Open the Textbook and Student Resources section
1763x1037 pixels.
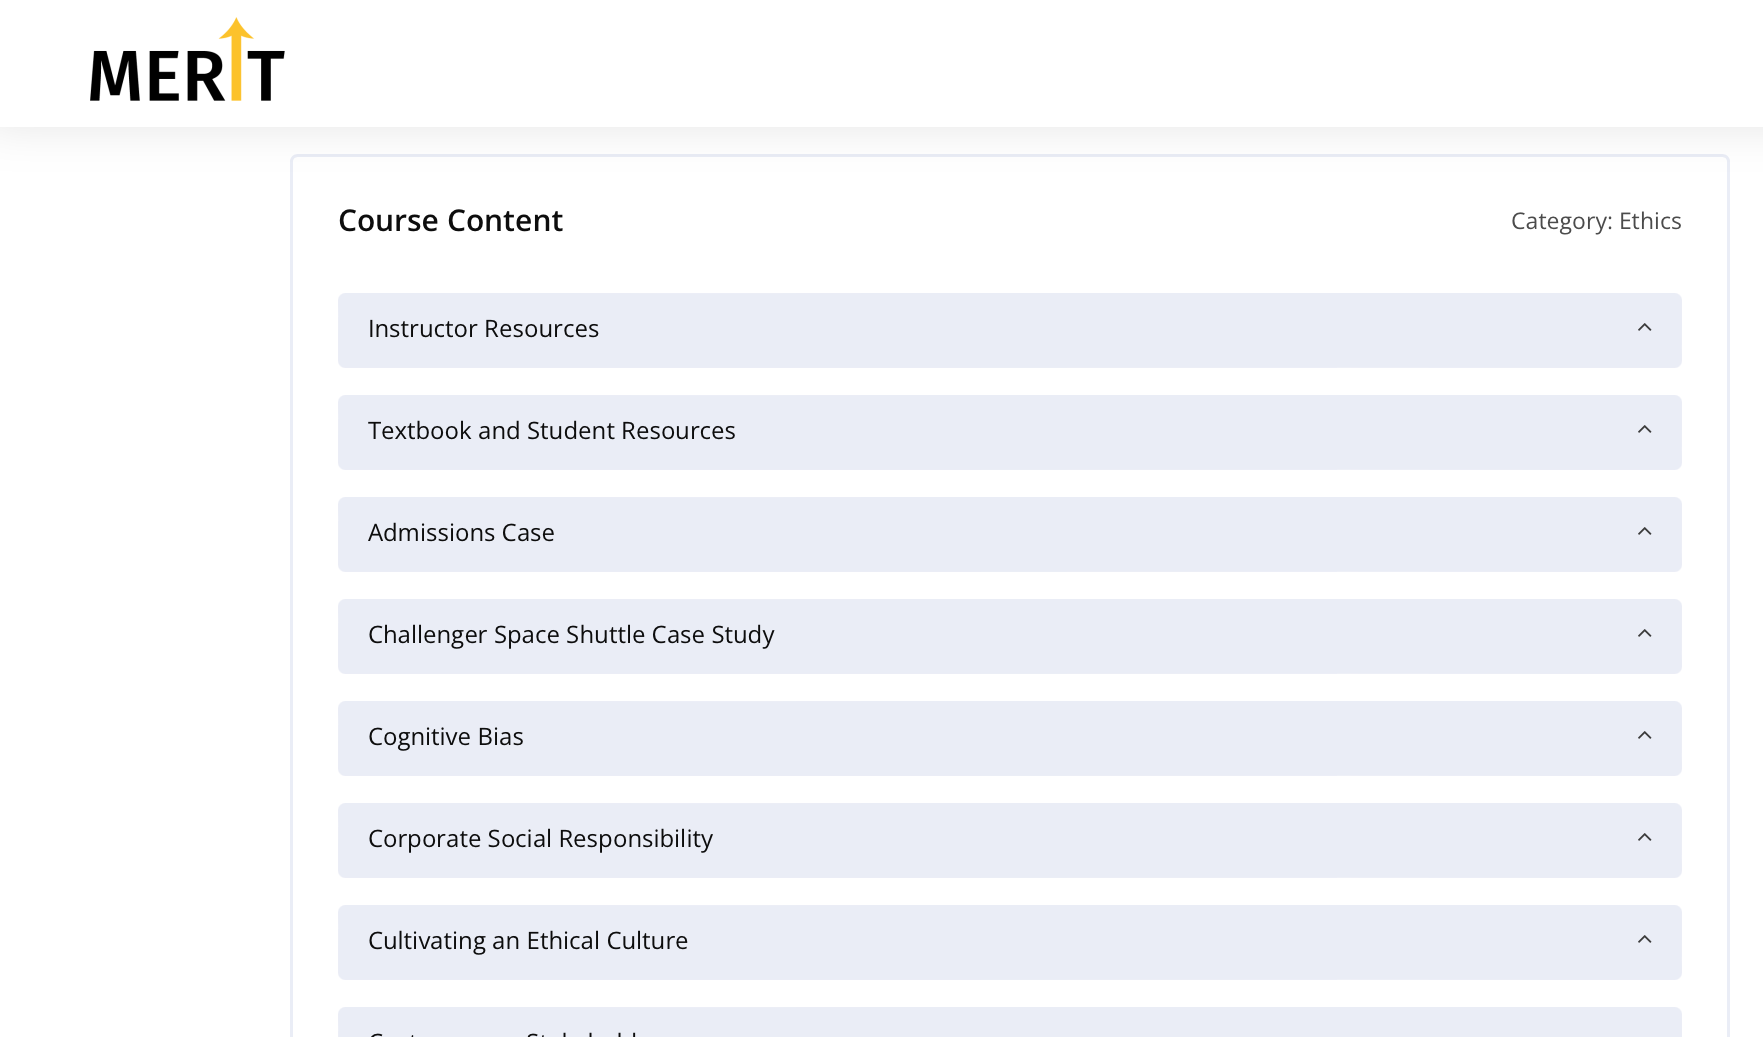pyautogui.click(x=551, y=431)
